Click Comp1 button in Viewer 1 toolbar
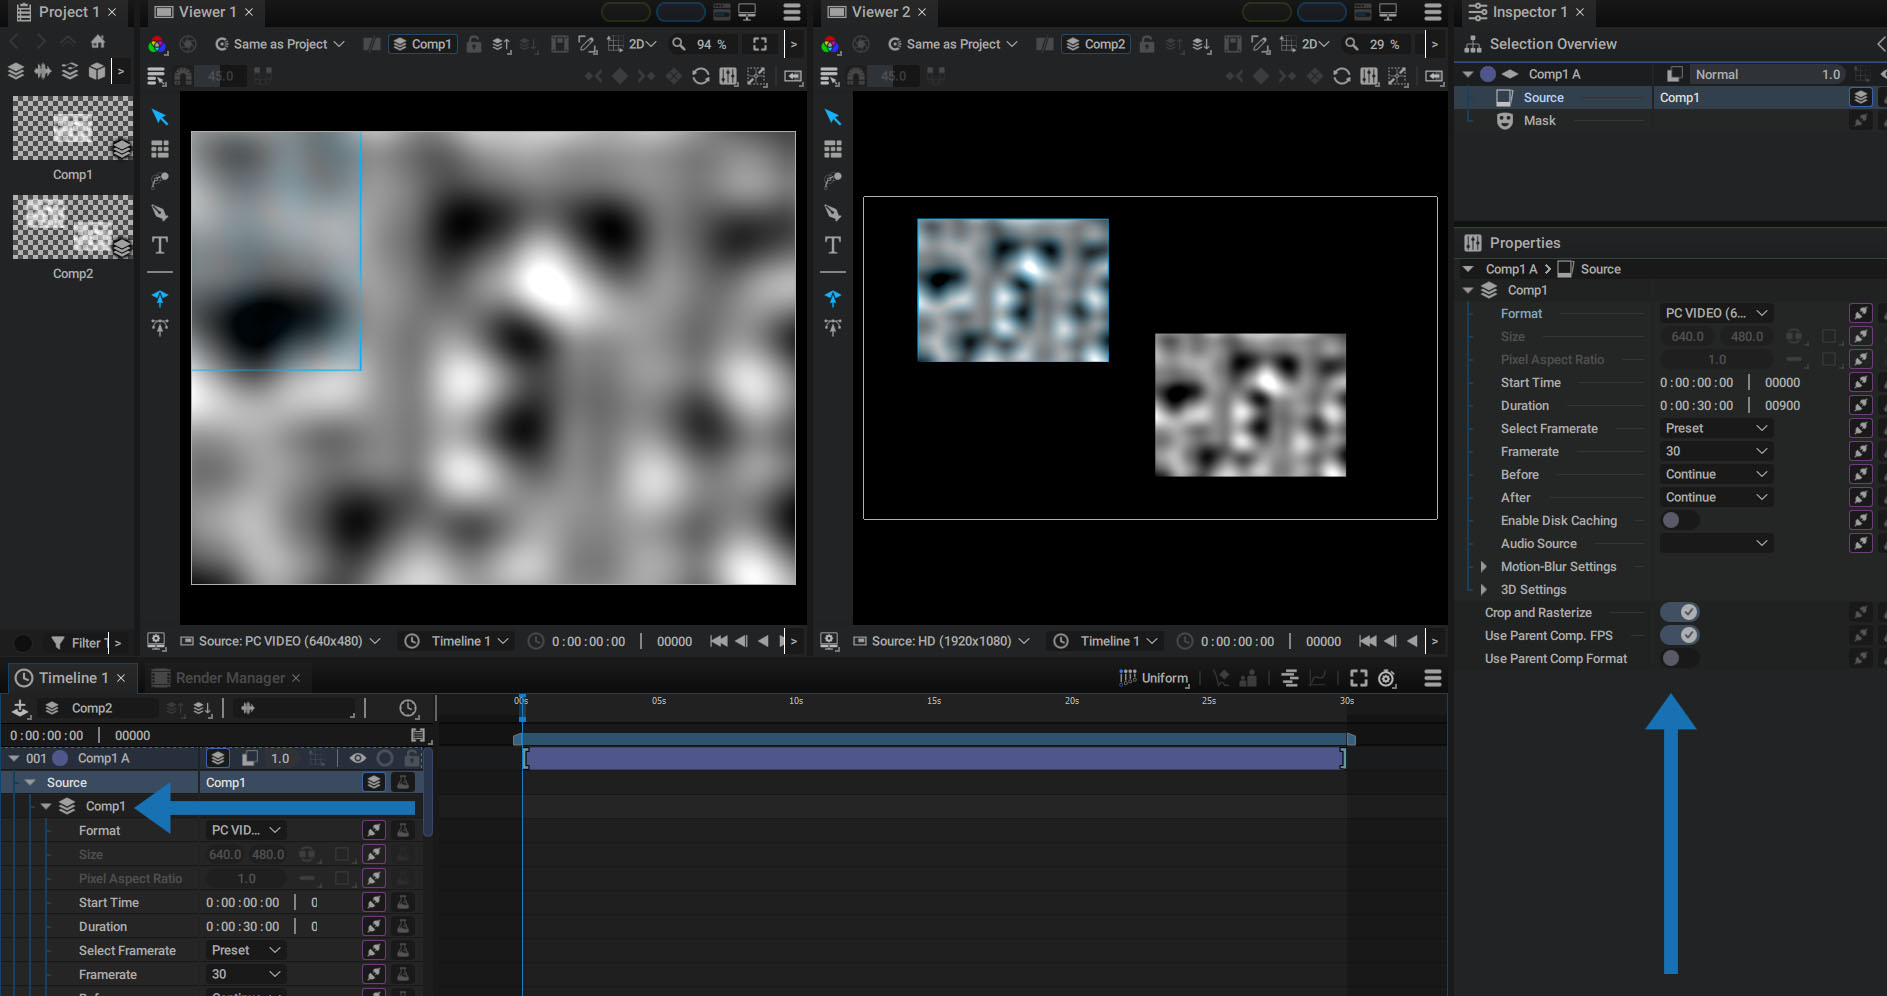Viewport: 1887px width, 996px height. pyautogui.click(x=423, y=44)
